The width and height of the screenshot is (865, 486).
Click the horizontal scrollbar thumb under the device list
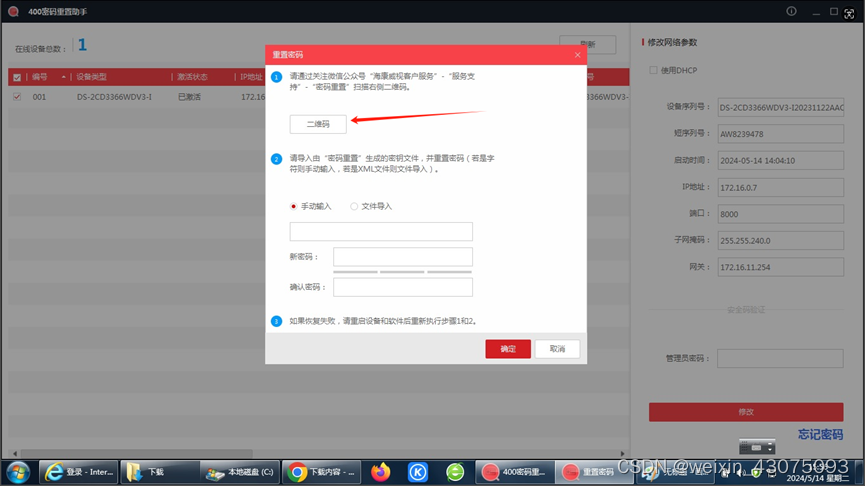pos(137,454)
